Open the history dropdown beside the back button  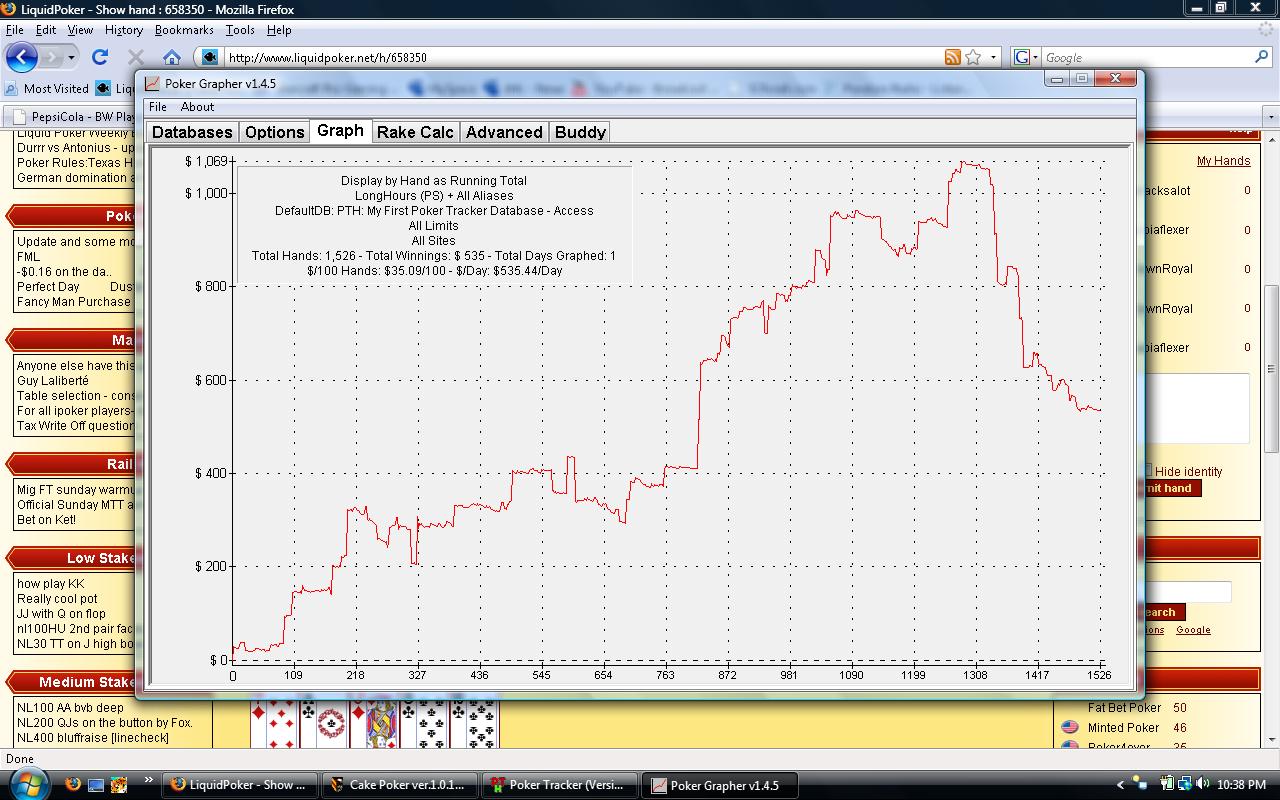(71, 58)
